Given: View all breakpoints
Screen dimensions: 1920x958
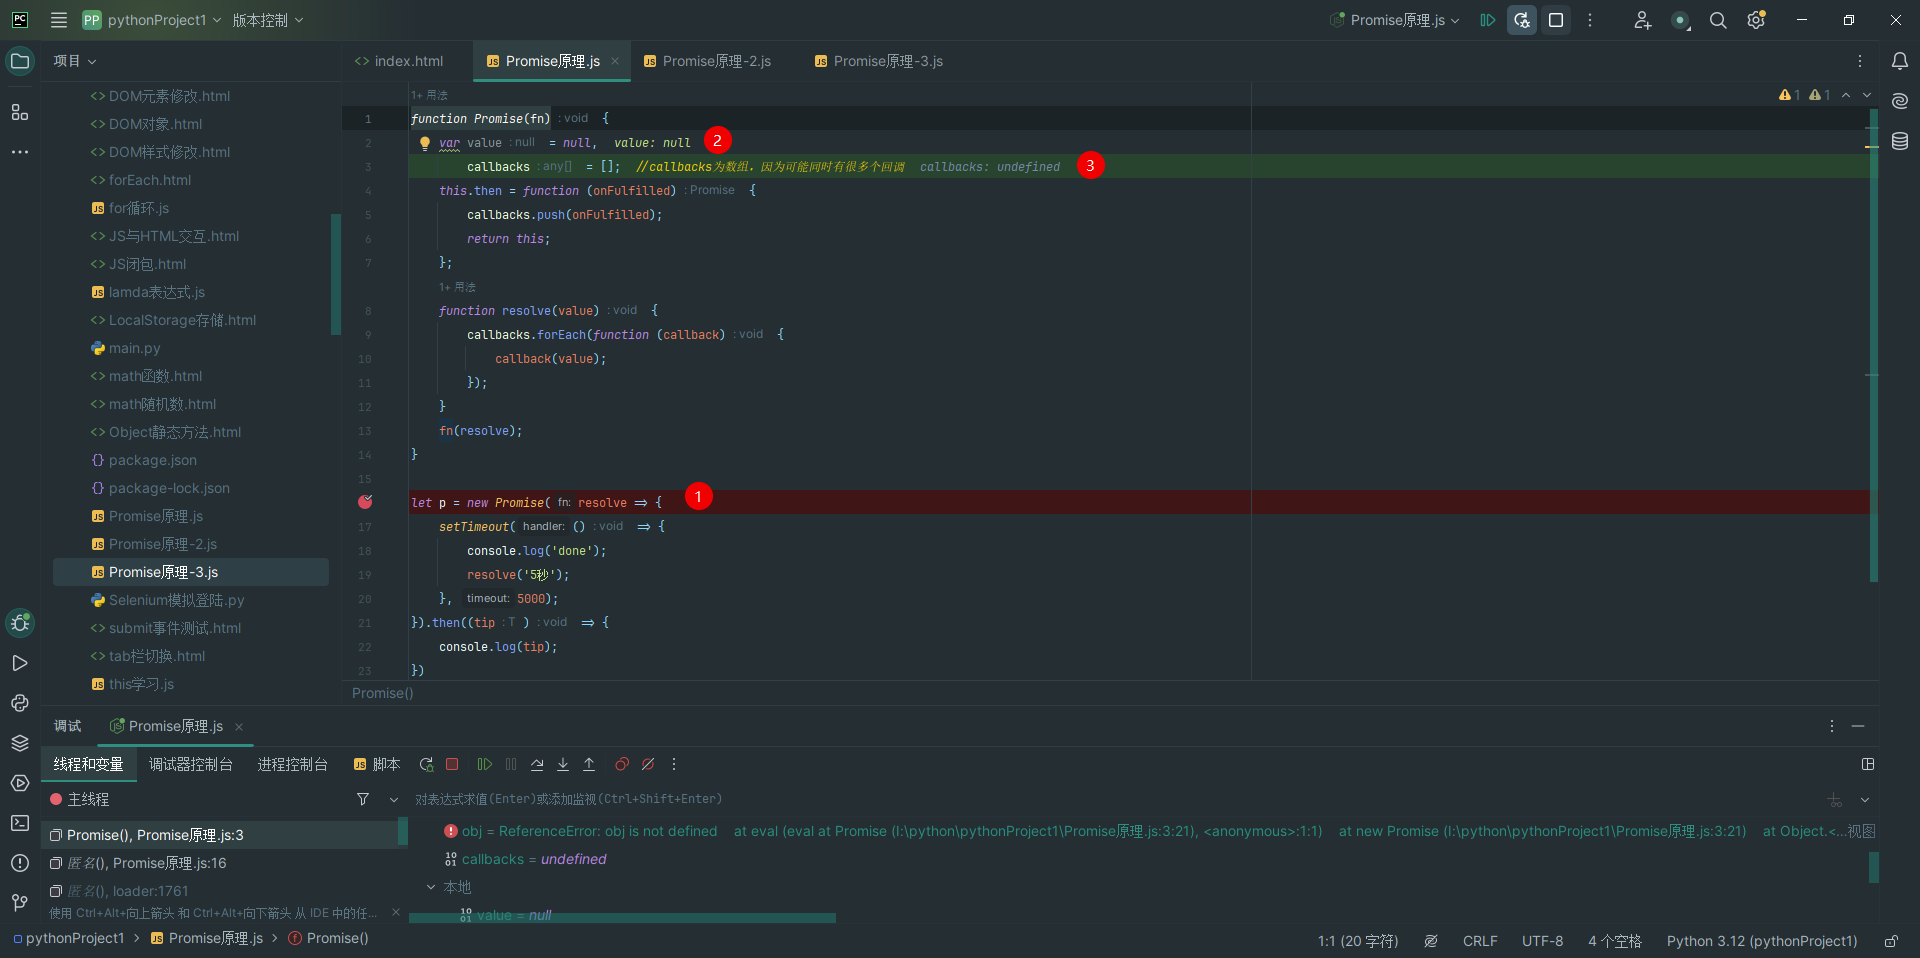Looking at the screenshot, I should (x=622, y=764).
